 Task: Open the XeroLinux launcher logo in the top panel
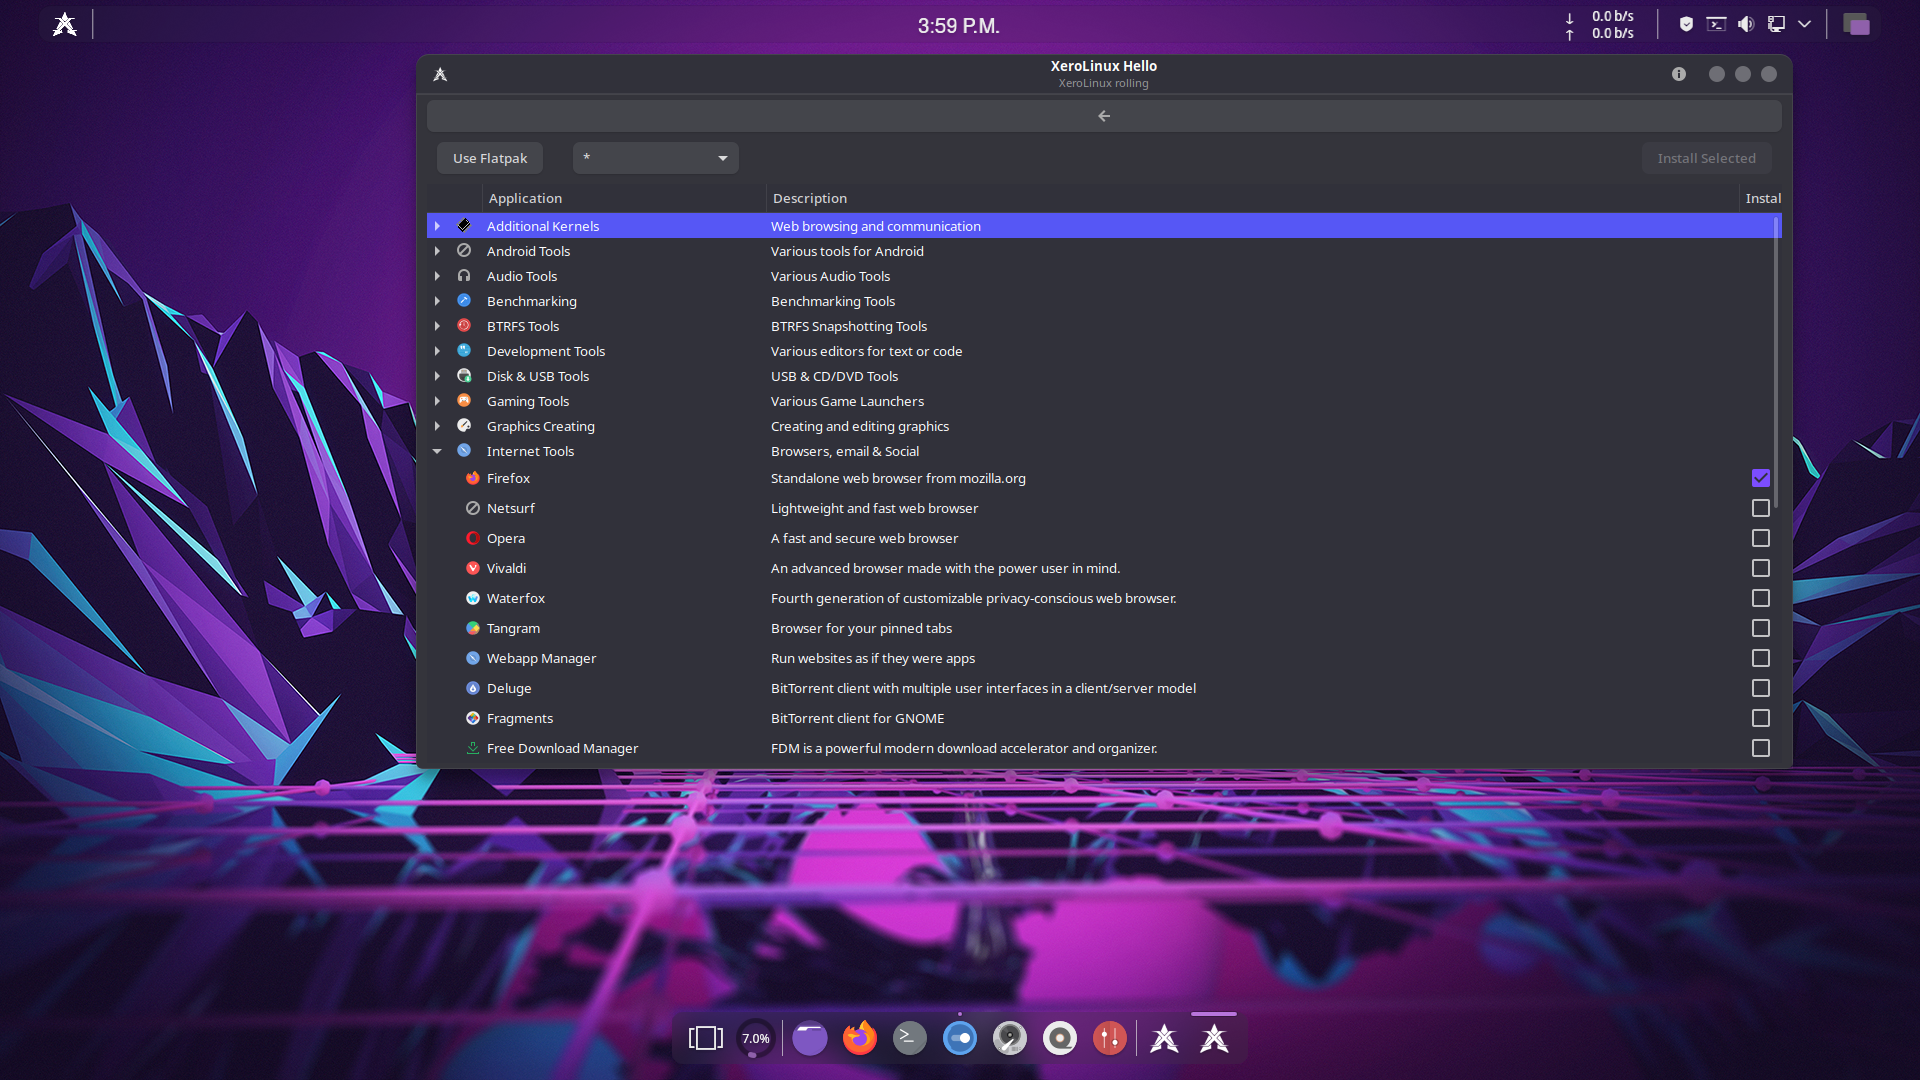coord(65,24)
